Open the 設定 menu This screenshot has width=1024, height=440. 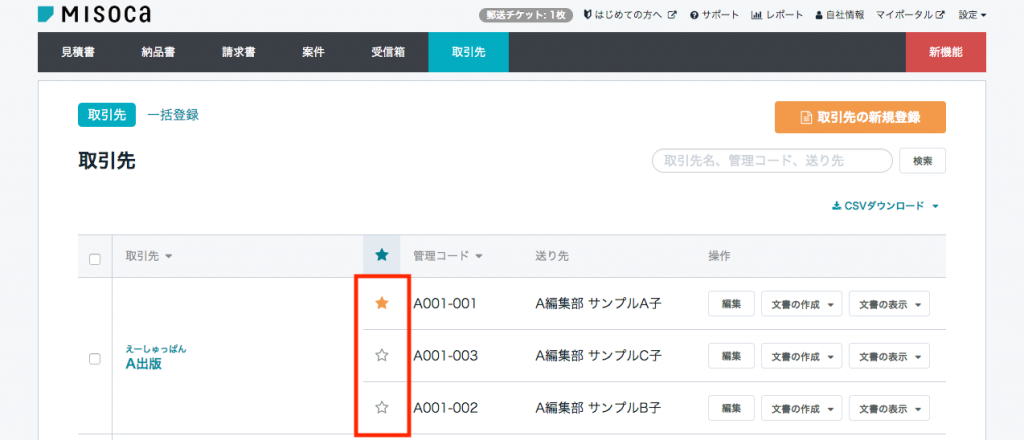pyautogui.click(x=972, y=14)
